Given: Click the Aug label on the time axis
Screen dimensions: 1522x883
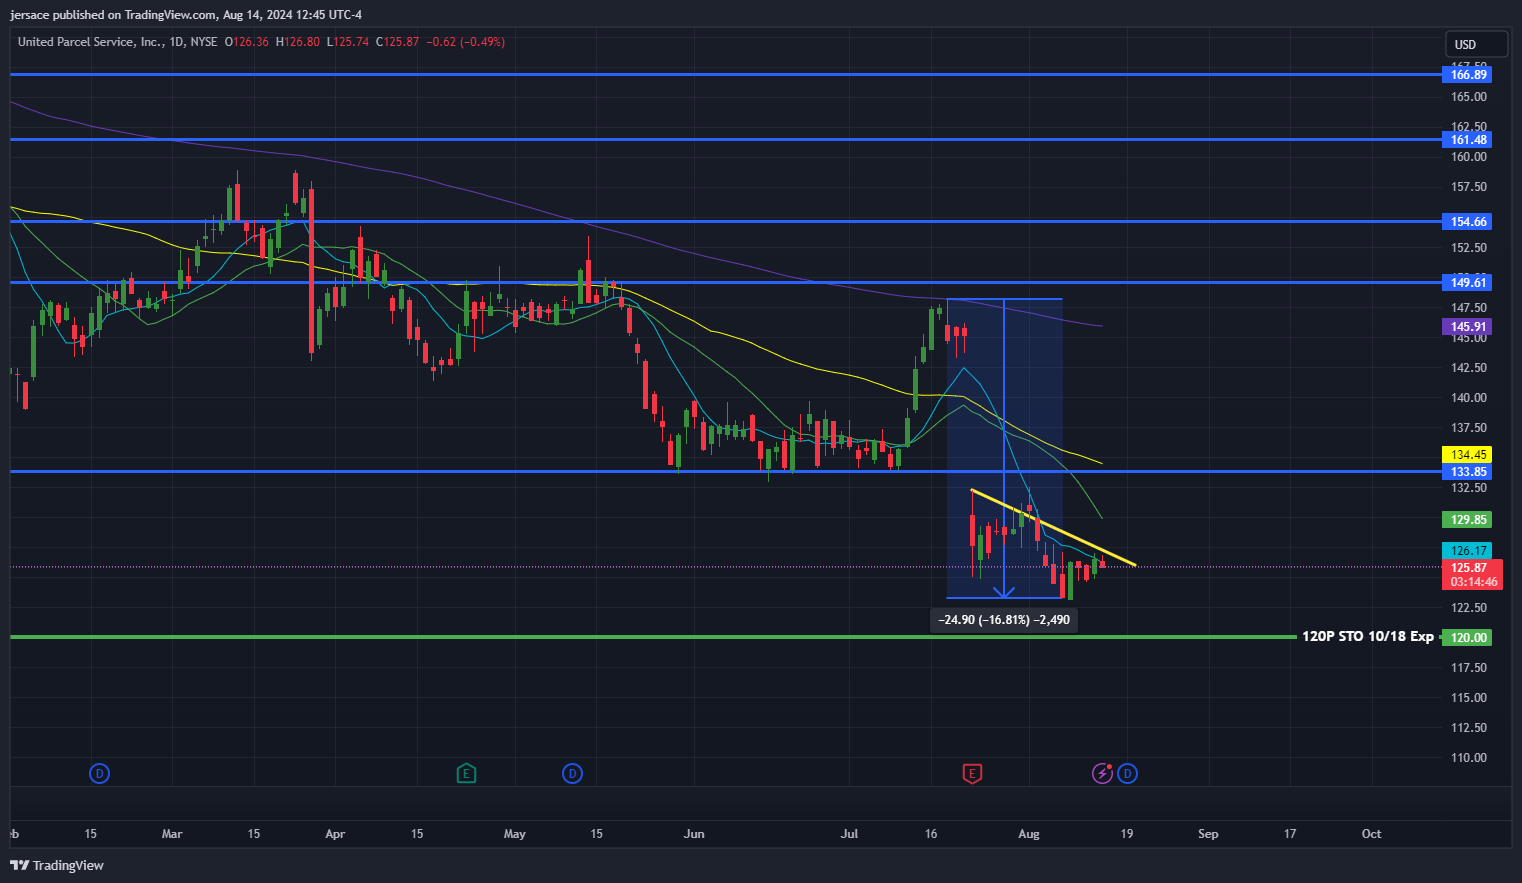Looking at the screenshot, I should [1028, 834].
